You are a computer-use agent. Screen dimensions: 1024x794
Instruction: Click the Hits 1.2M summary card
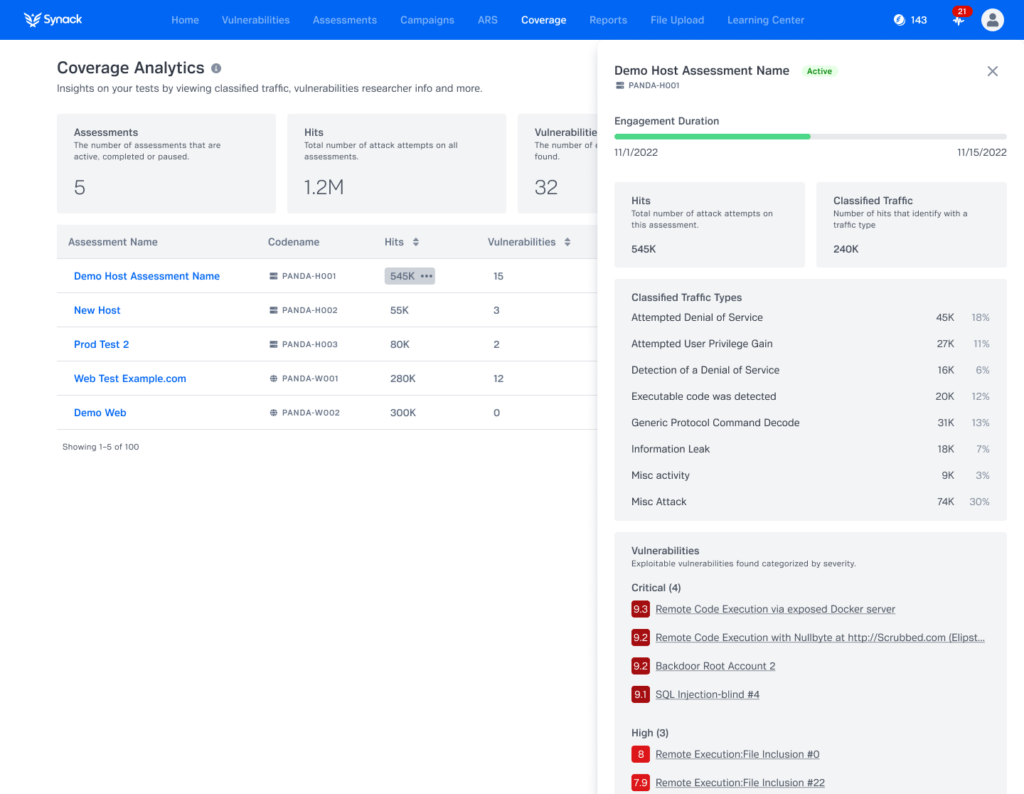click(x=396, y=163)
